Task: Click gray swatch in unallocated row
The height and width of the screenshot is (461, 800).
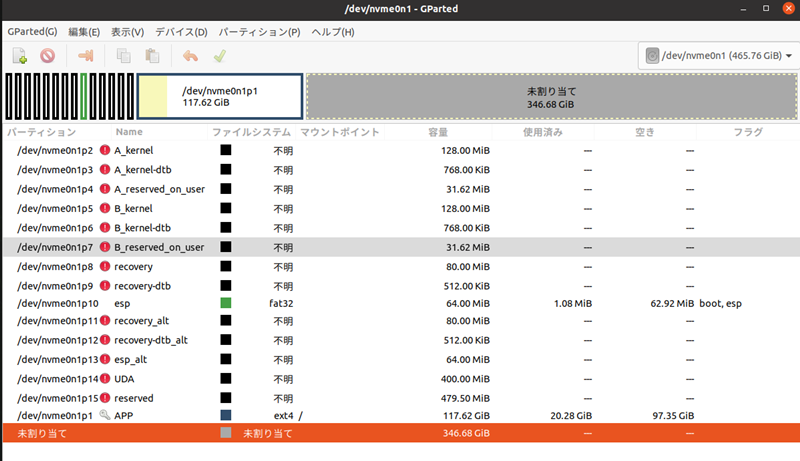Action: [226, 432]
